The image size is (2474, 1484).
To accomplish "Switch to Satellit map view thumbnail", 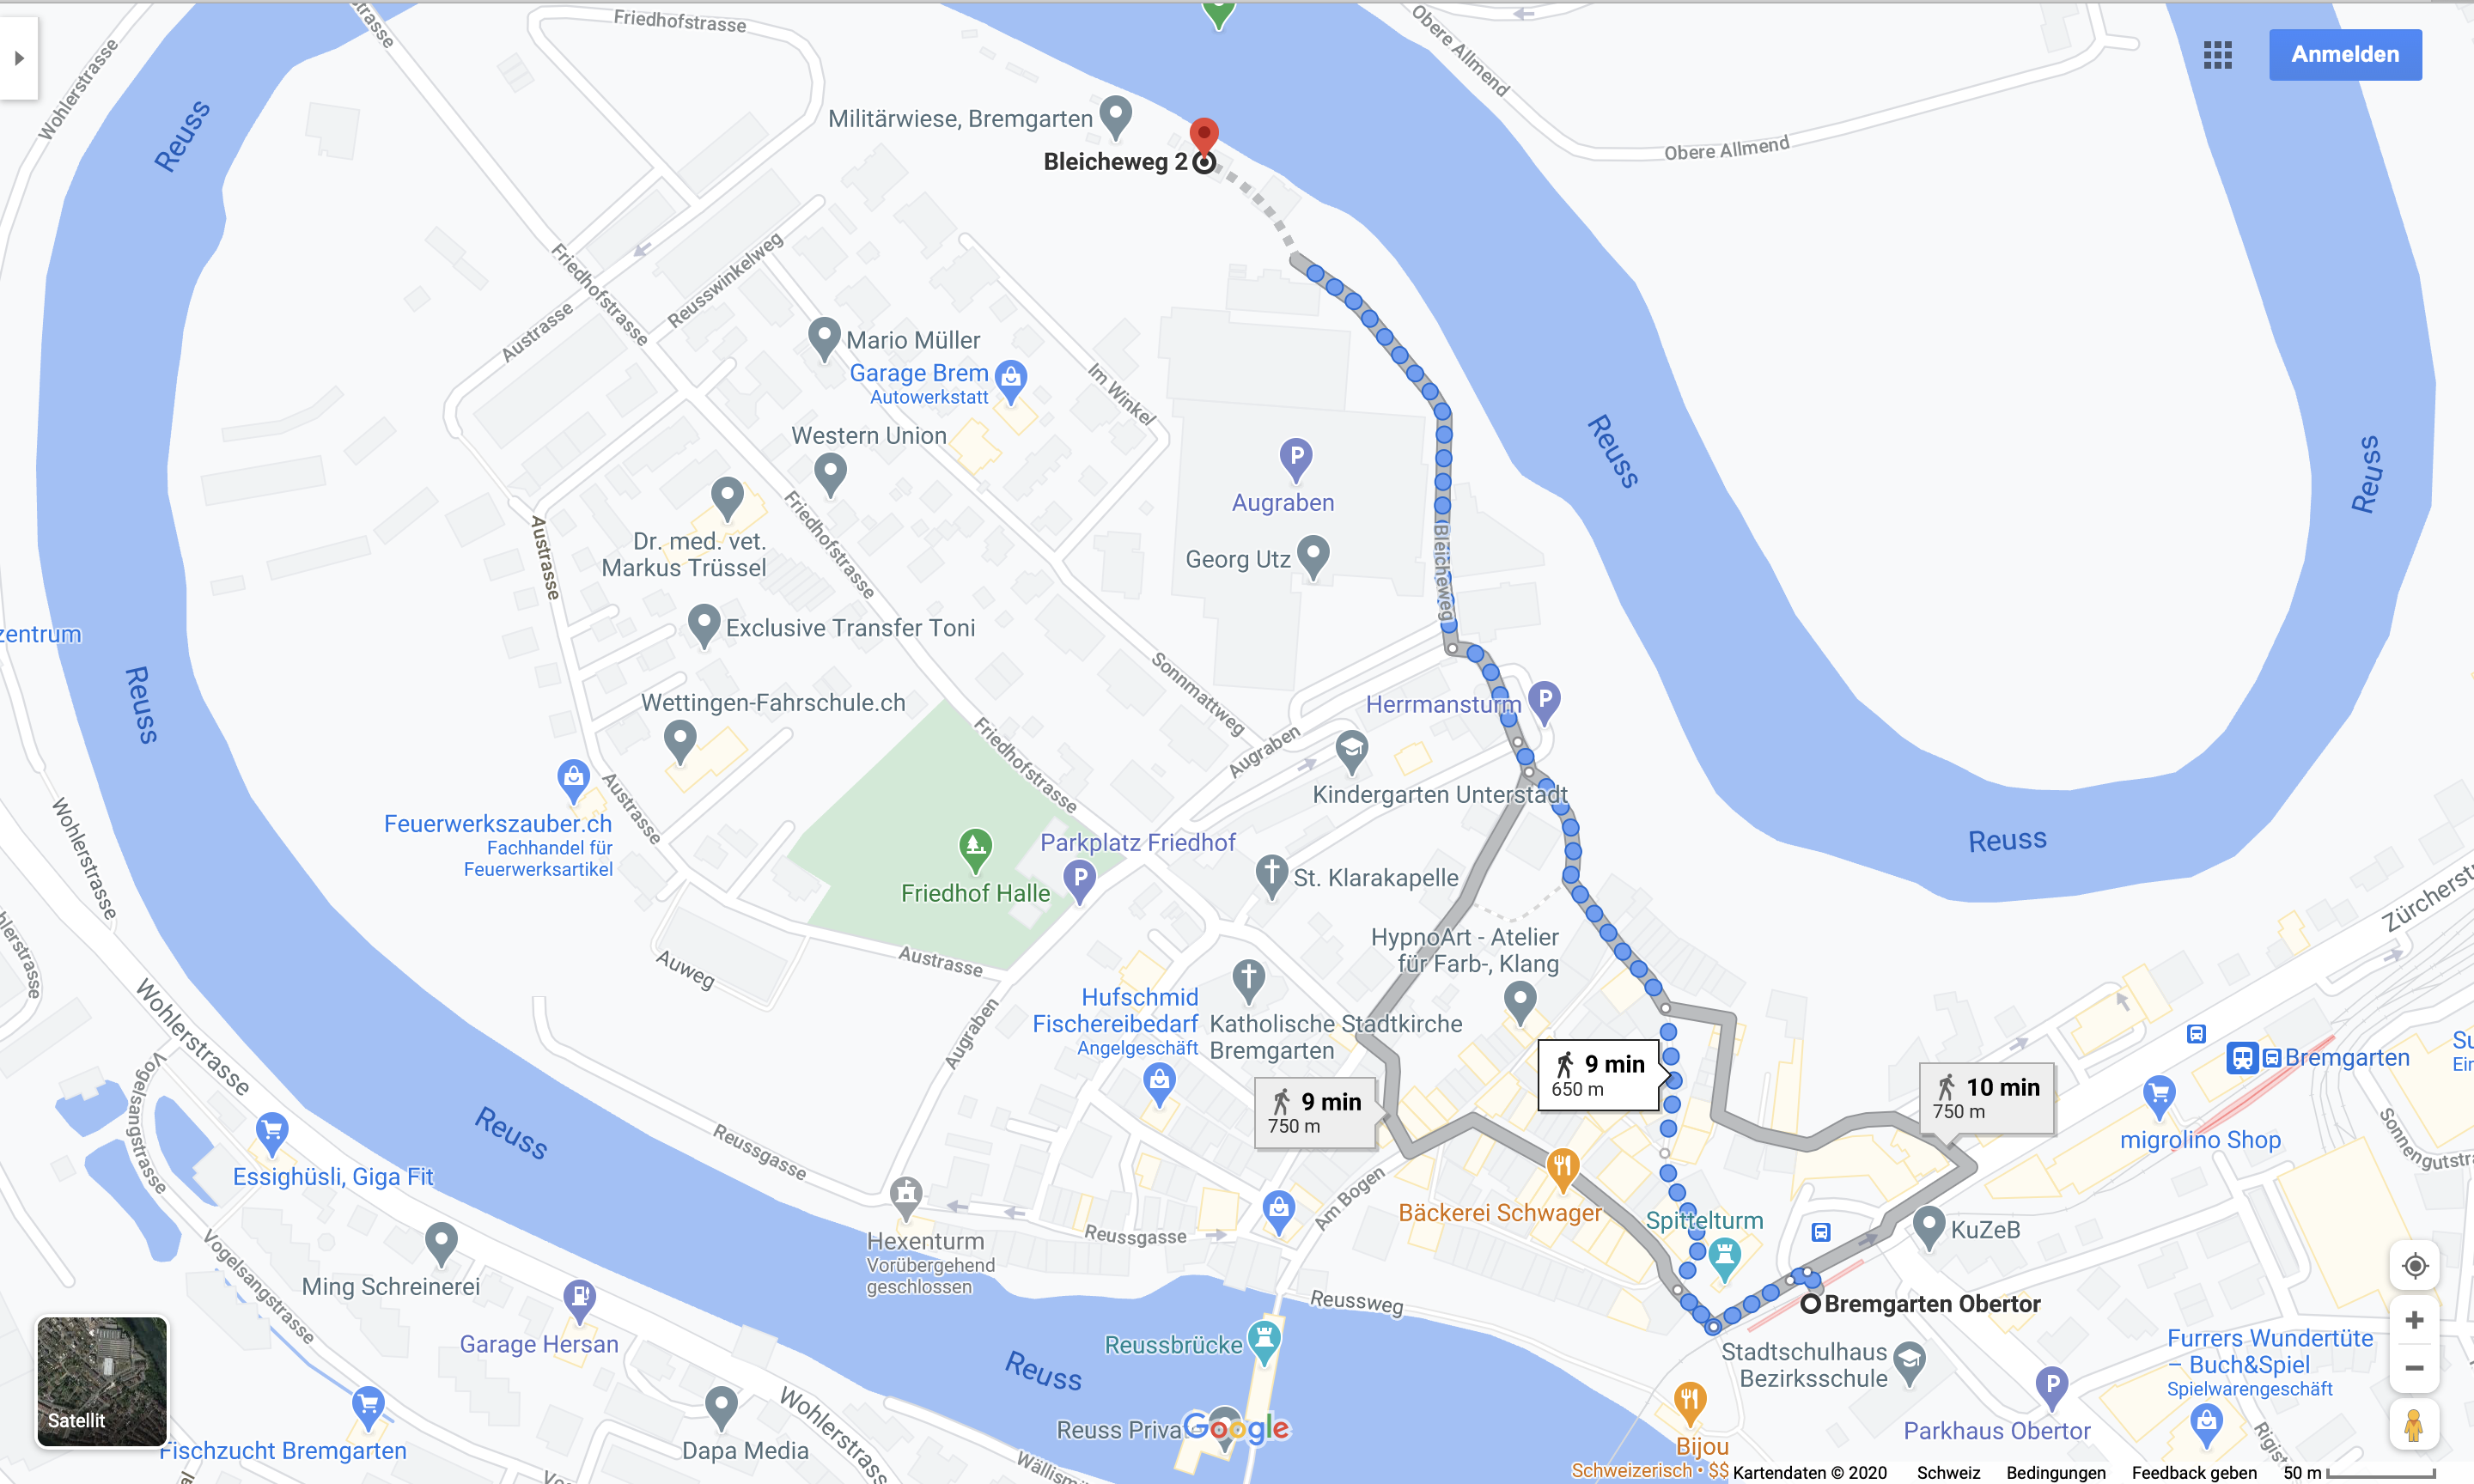I will [x=102, y=1381].
